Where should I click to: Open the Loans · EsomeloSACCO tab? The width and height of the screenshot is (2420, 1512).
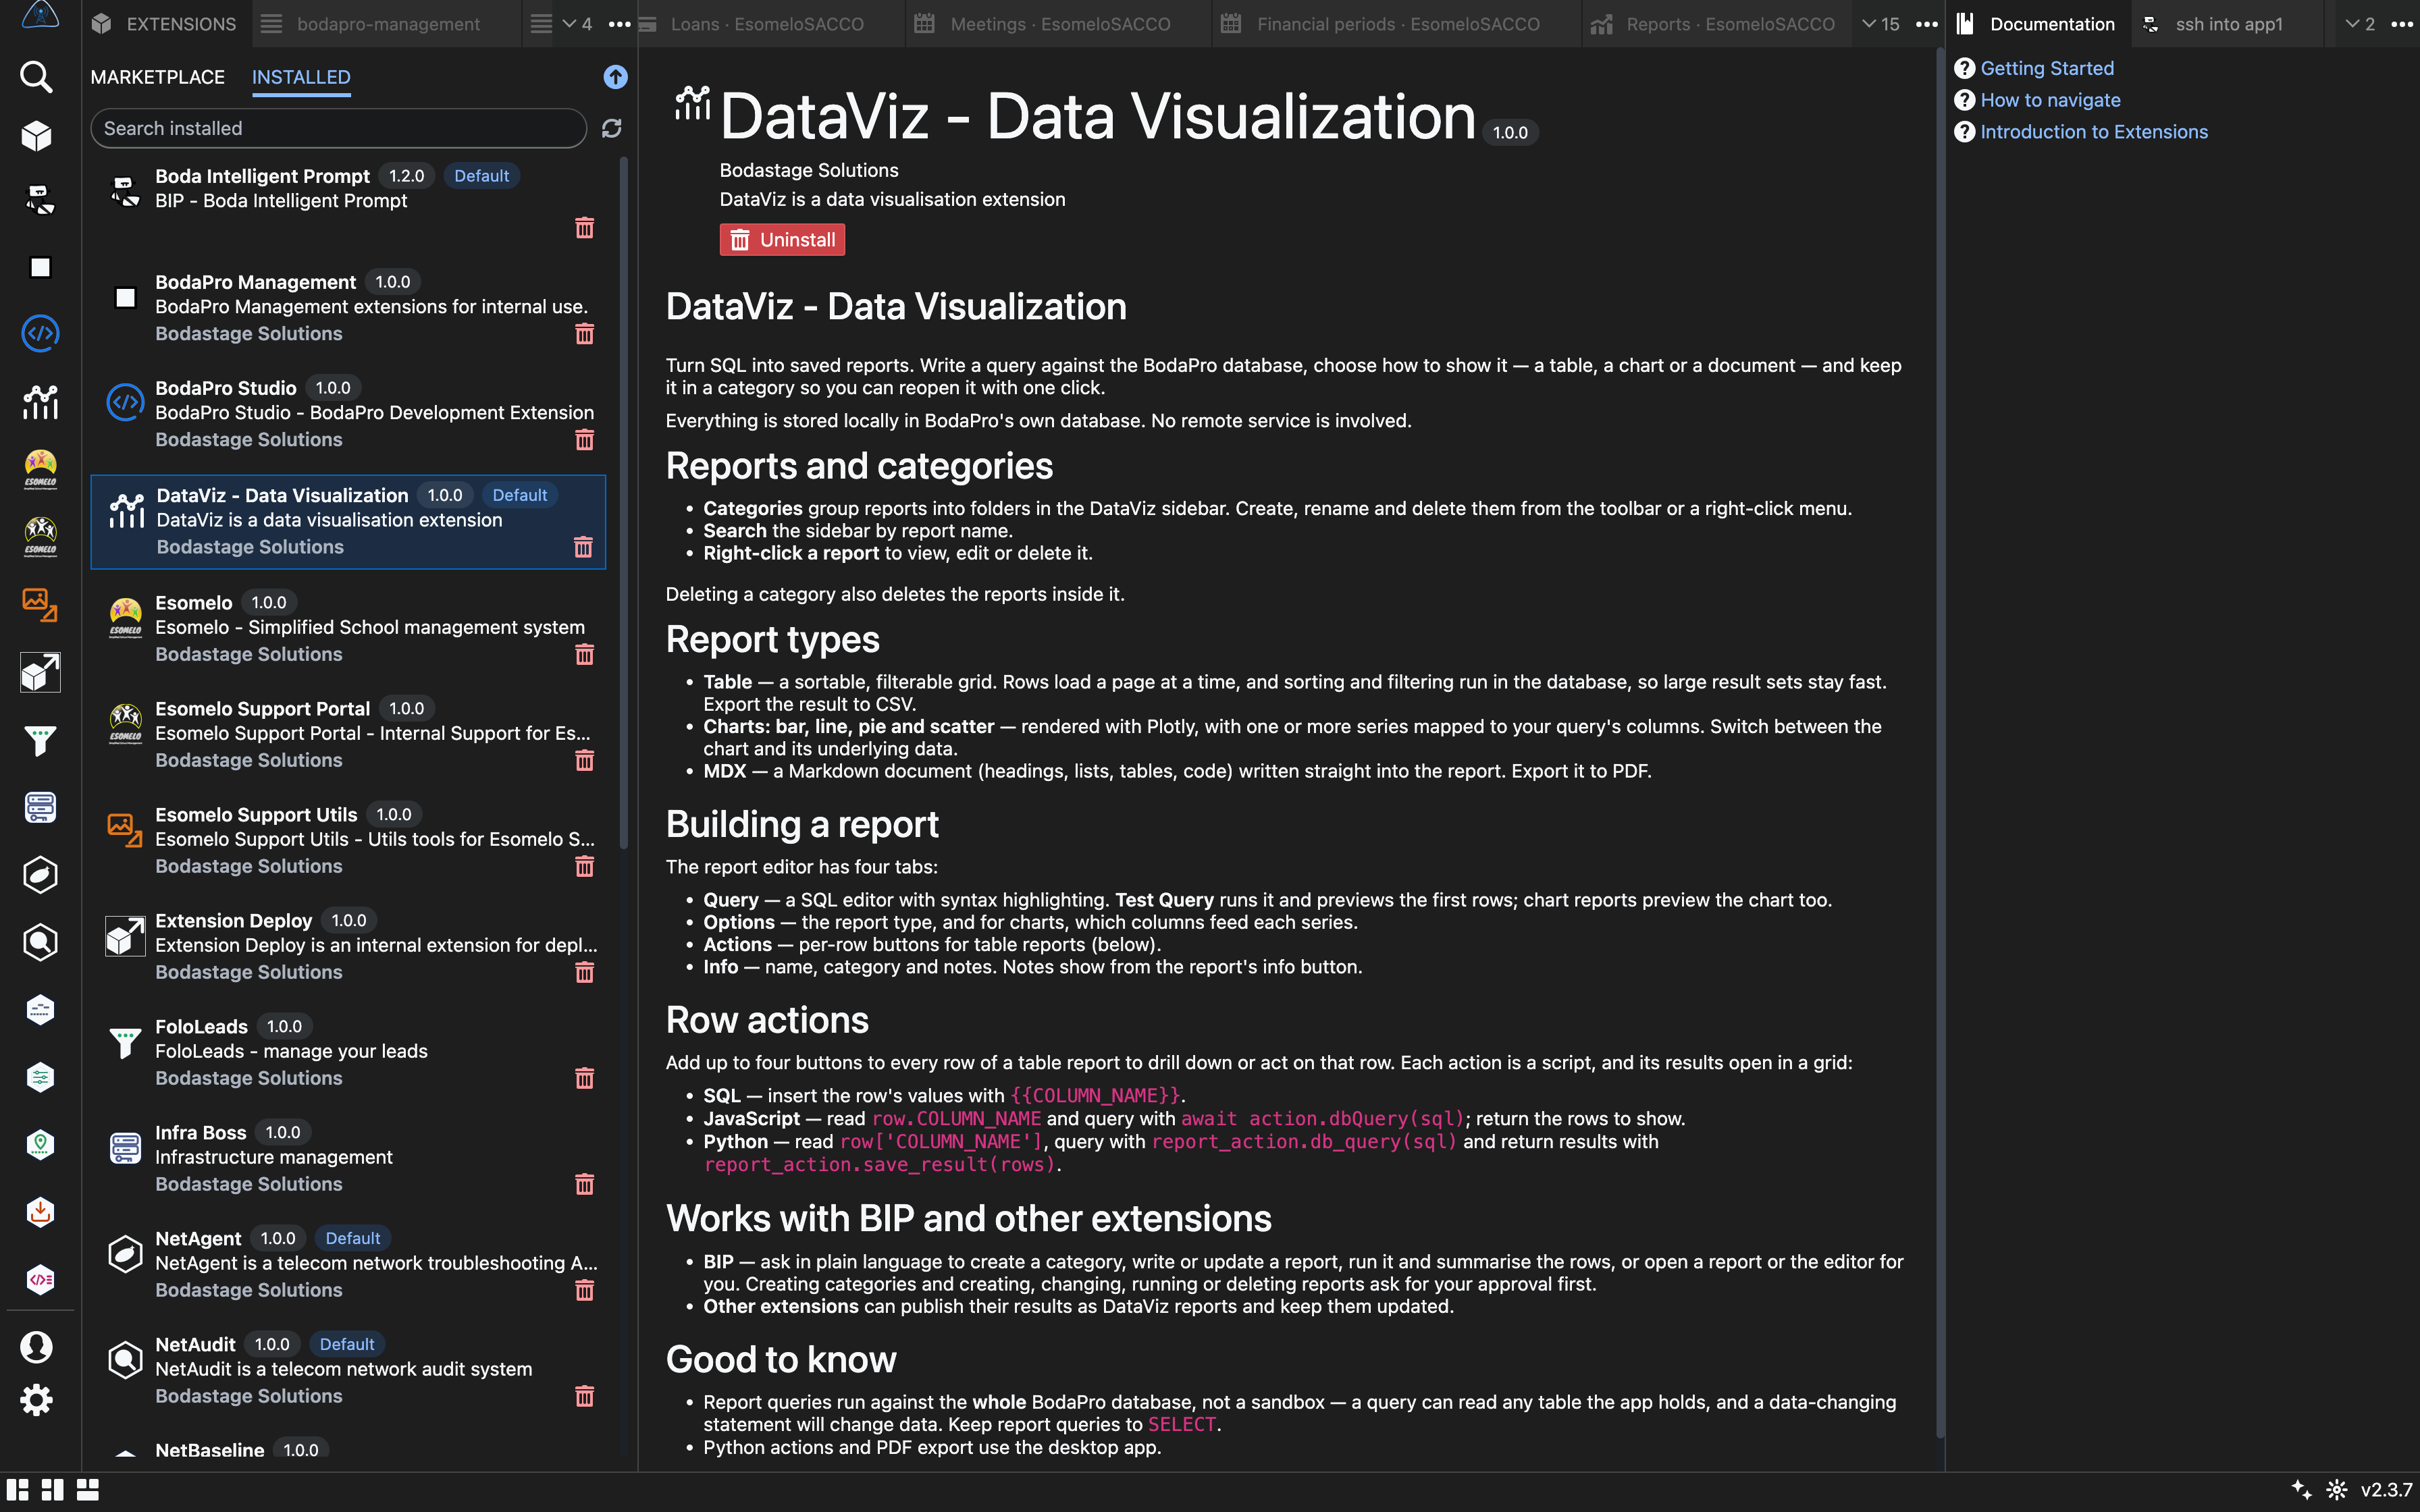tap(767, 24)
